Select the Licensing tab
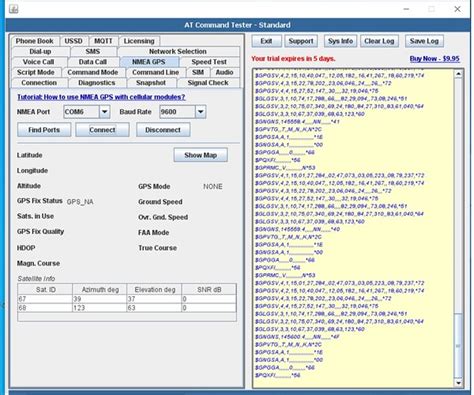 pos(139,41)
